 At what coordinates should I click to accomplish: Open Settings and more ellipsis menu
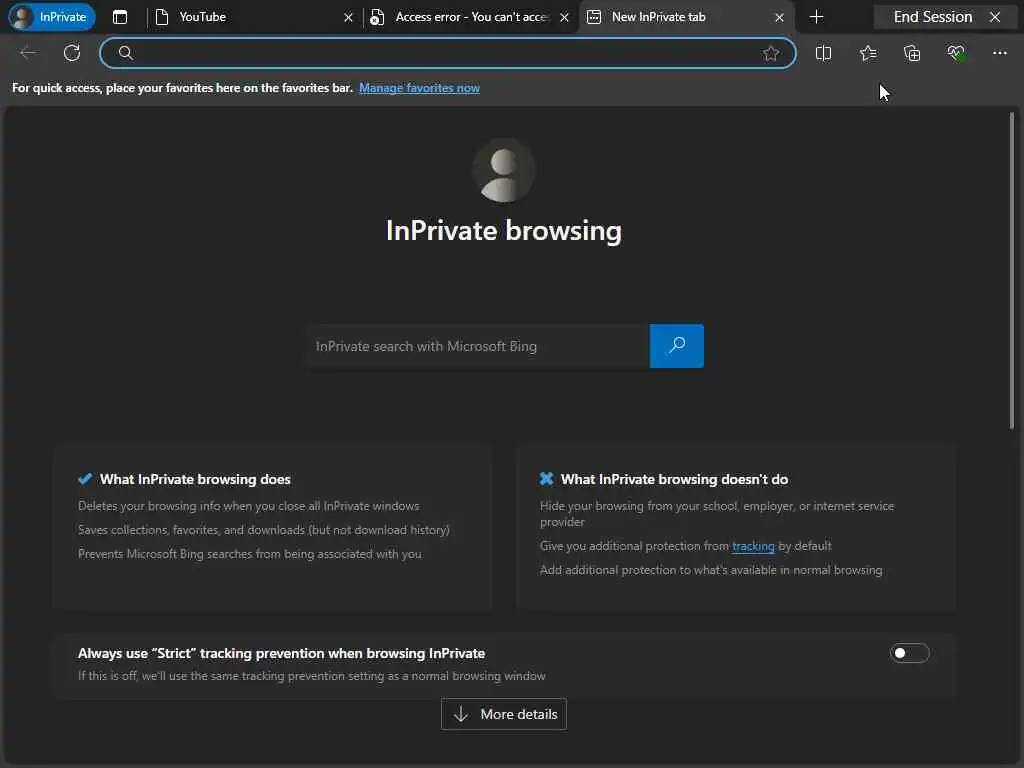pos(1000,53)
